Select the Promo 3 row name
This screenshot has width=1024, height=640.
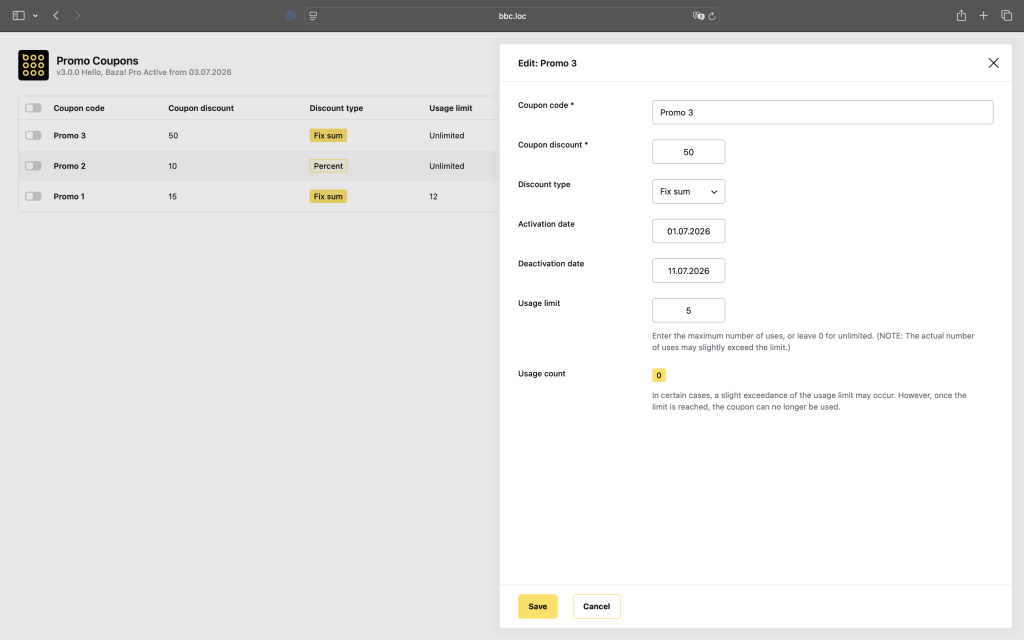click(x=69, y=135)
